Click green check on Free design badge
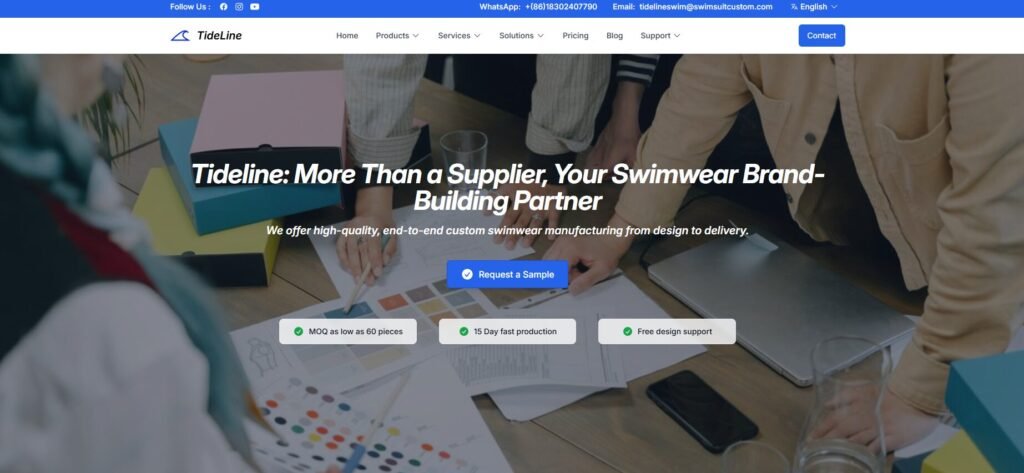This screenshot has height=473, width=1024. tap(628, 331)
